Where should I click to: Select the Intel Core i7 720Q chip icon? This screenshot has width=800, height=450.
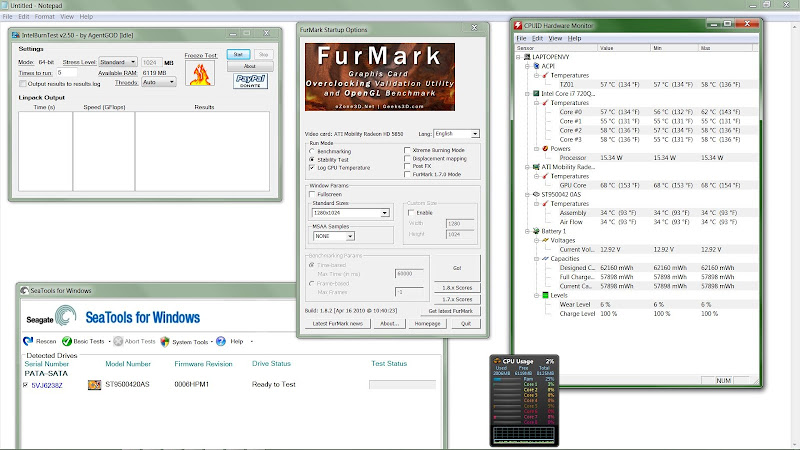tap(536, 93)
